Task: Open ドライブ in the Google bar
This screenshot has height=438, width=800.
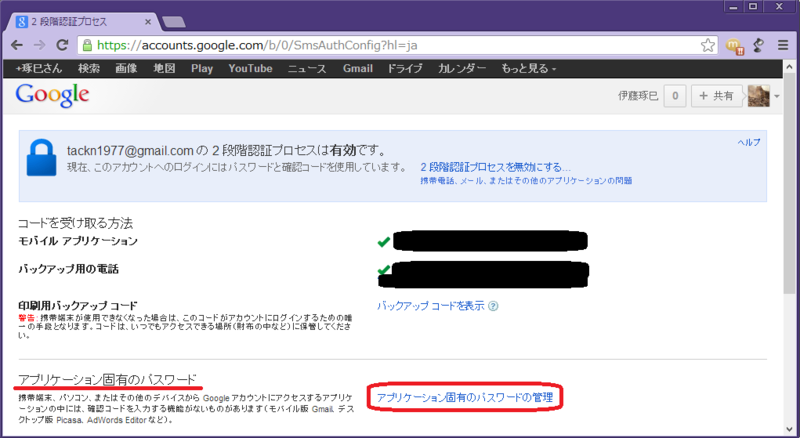Action: [x=405, y=68]
